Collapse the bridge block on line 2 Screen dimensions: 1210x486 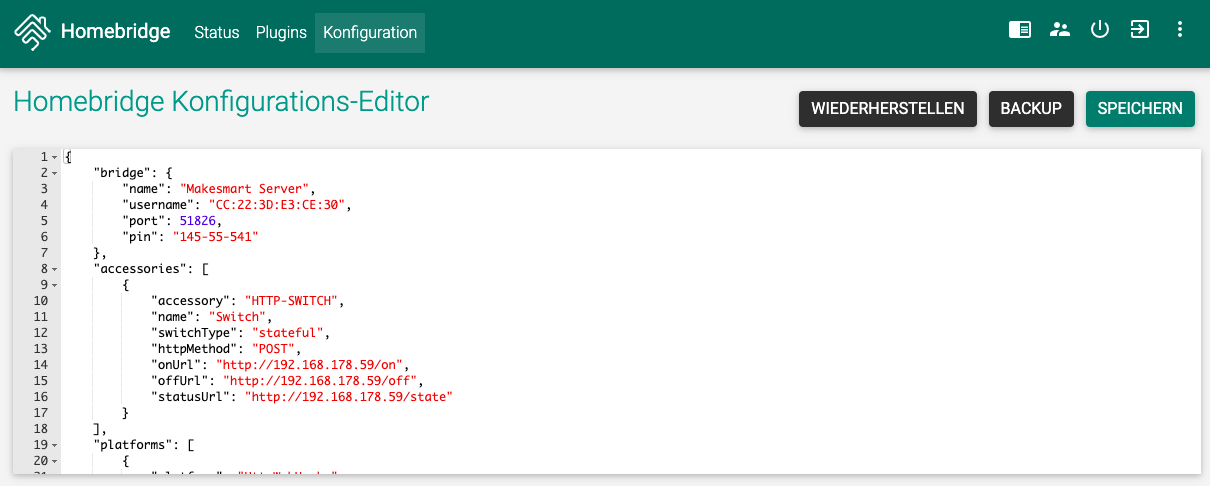pyautogui.click(x=54, y=173)
